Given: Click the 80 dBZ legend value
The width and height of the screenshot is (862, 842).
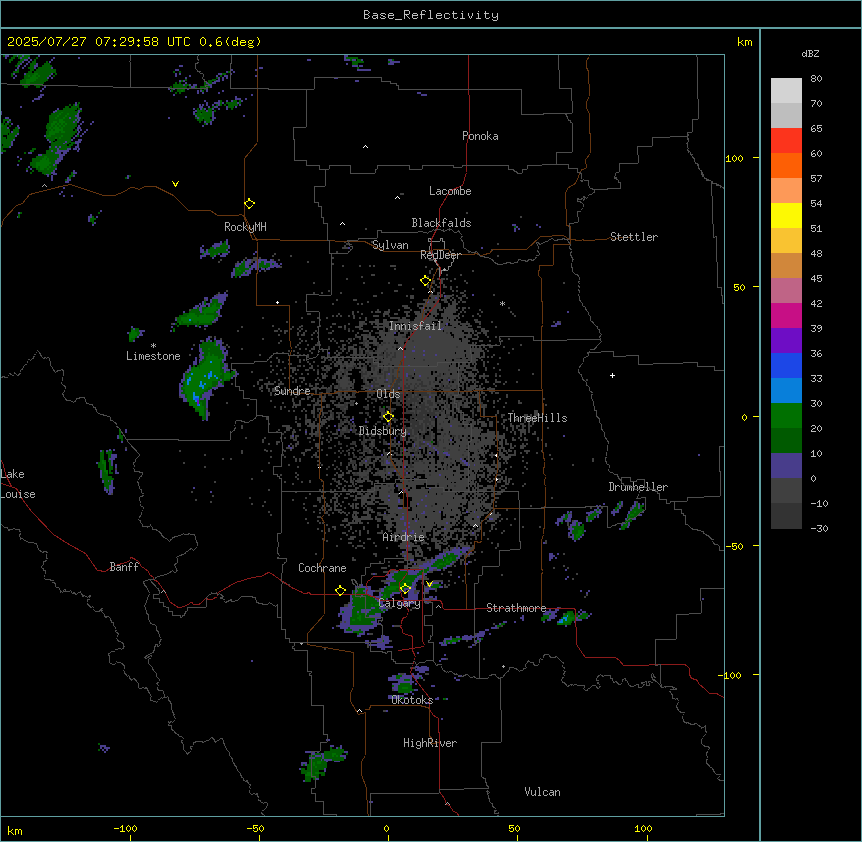Looking at the screenshot, I should (x=816, y=79).
